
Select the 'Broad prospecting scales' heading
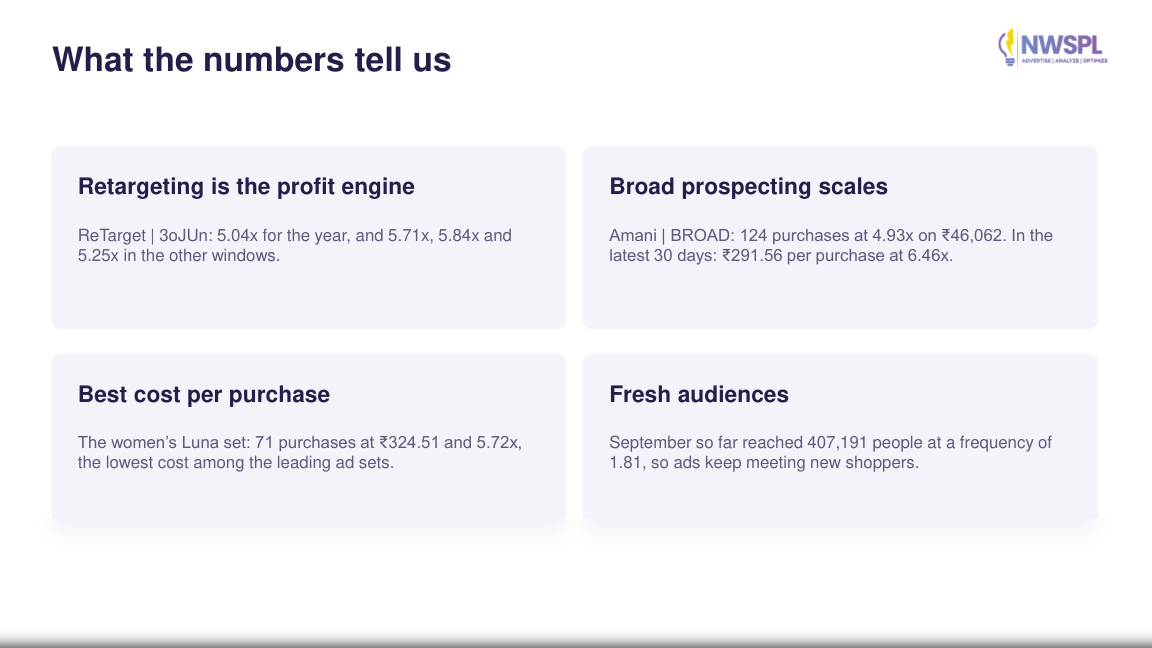[x=748, y=187]
